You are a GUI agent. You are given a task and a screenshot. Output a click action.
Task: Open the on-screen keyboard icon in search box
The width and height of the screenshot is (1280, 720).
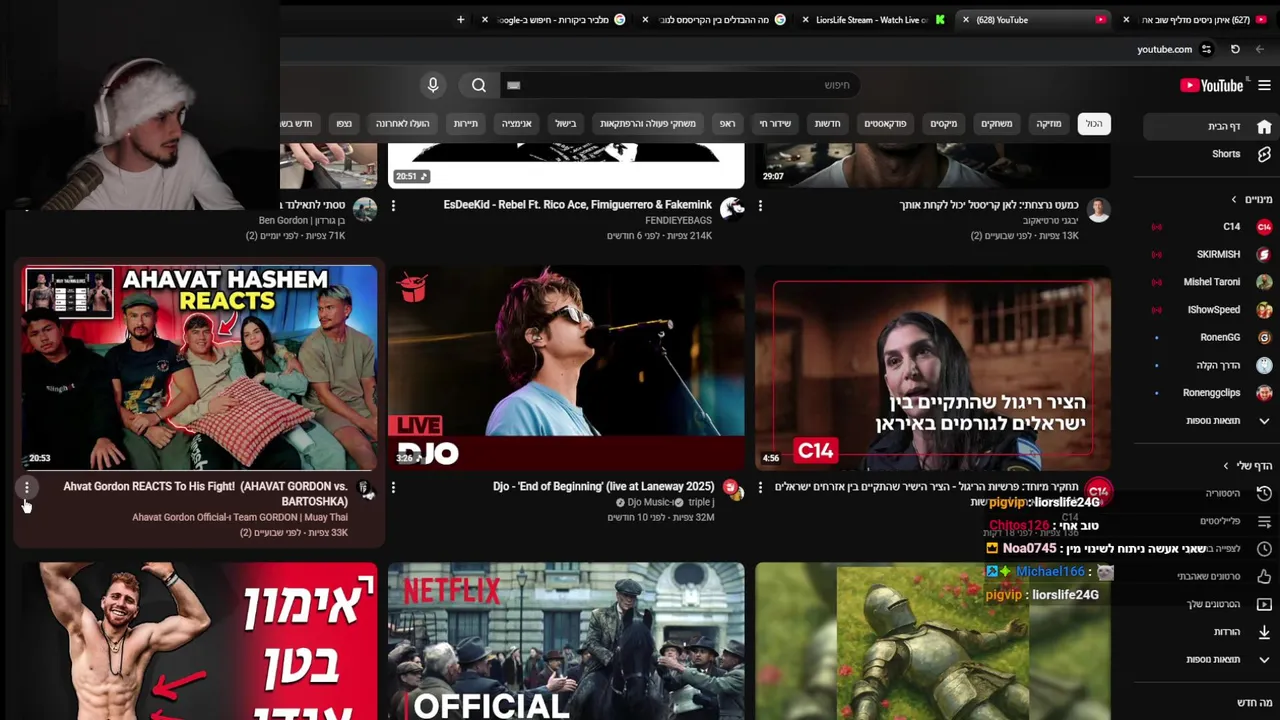(x=513, y=86)
